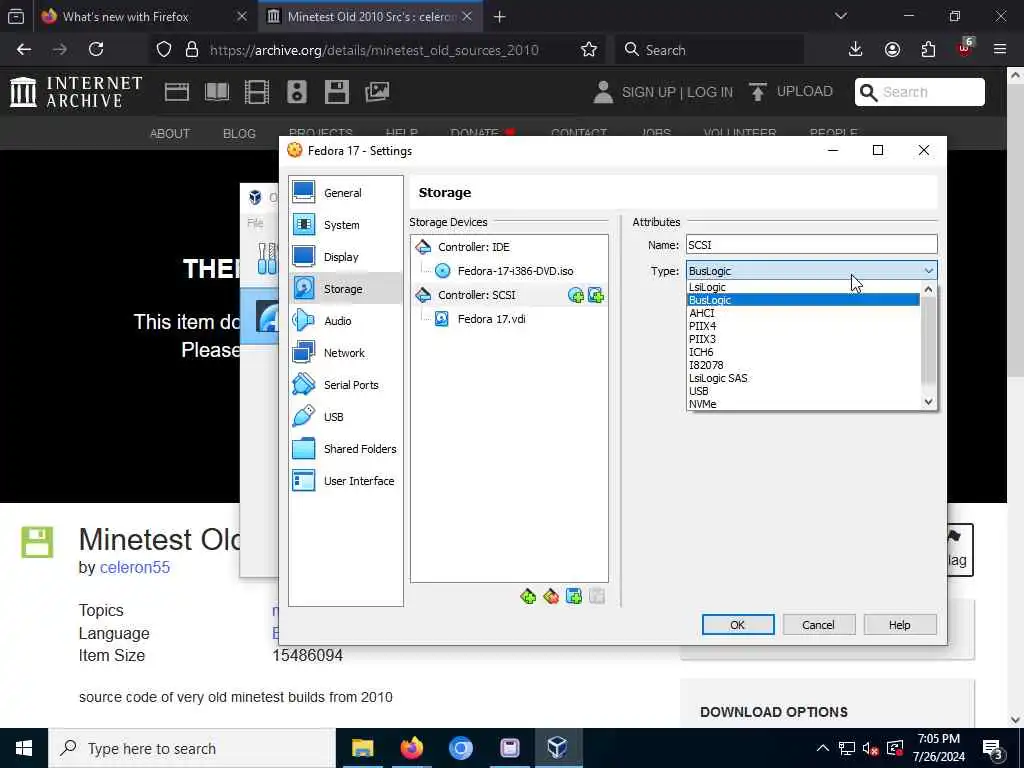Choose ICH6 controller type
Viewport: 1024px width, 768px height.
point(803,352)
